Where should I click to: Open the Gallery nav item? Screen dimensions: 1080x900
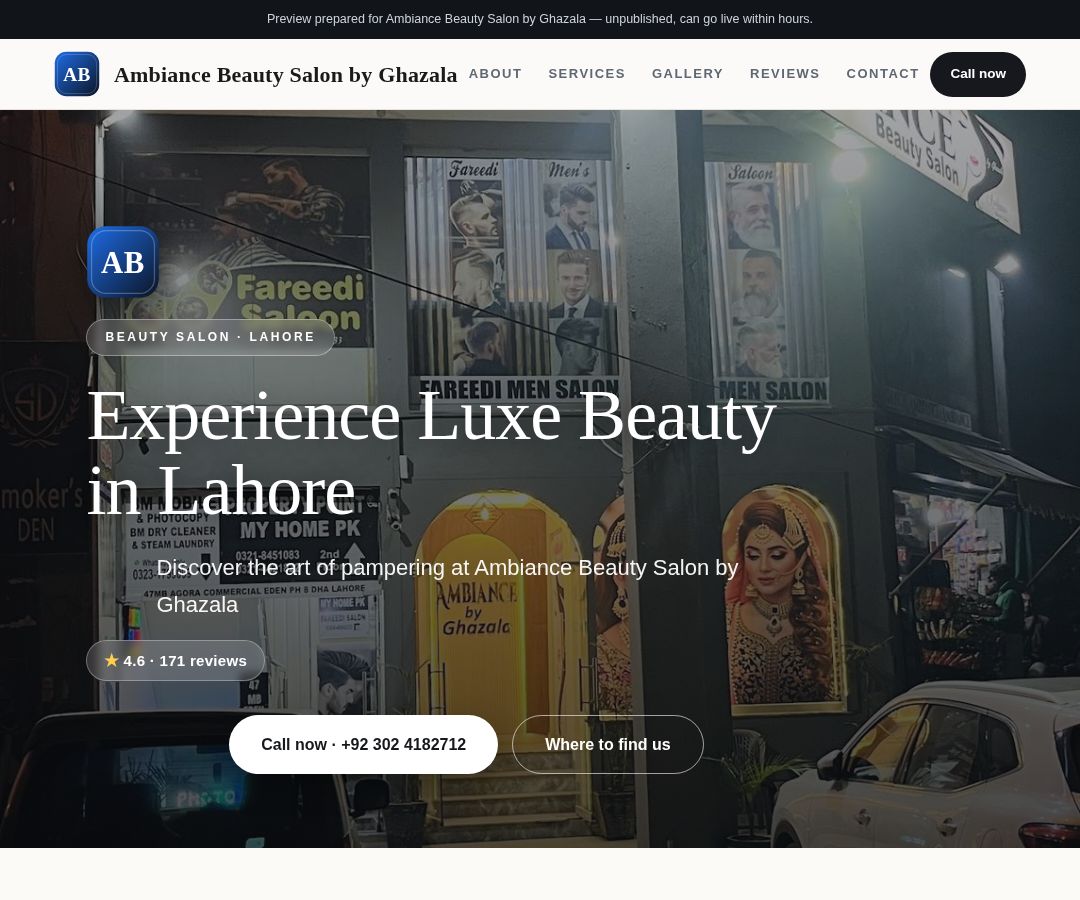coord(687,74)
